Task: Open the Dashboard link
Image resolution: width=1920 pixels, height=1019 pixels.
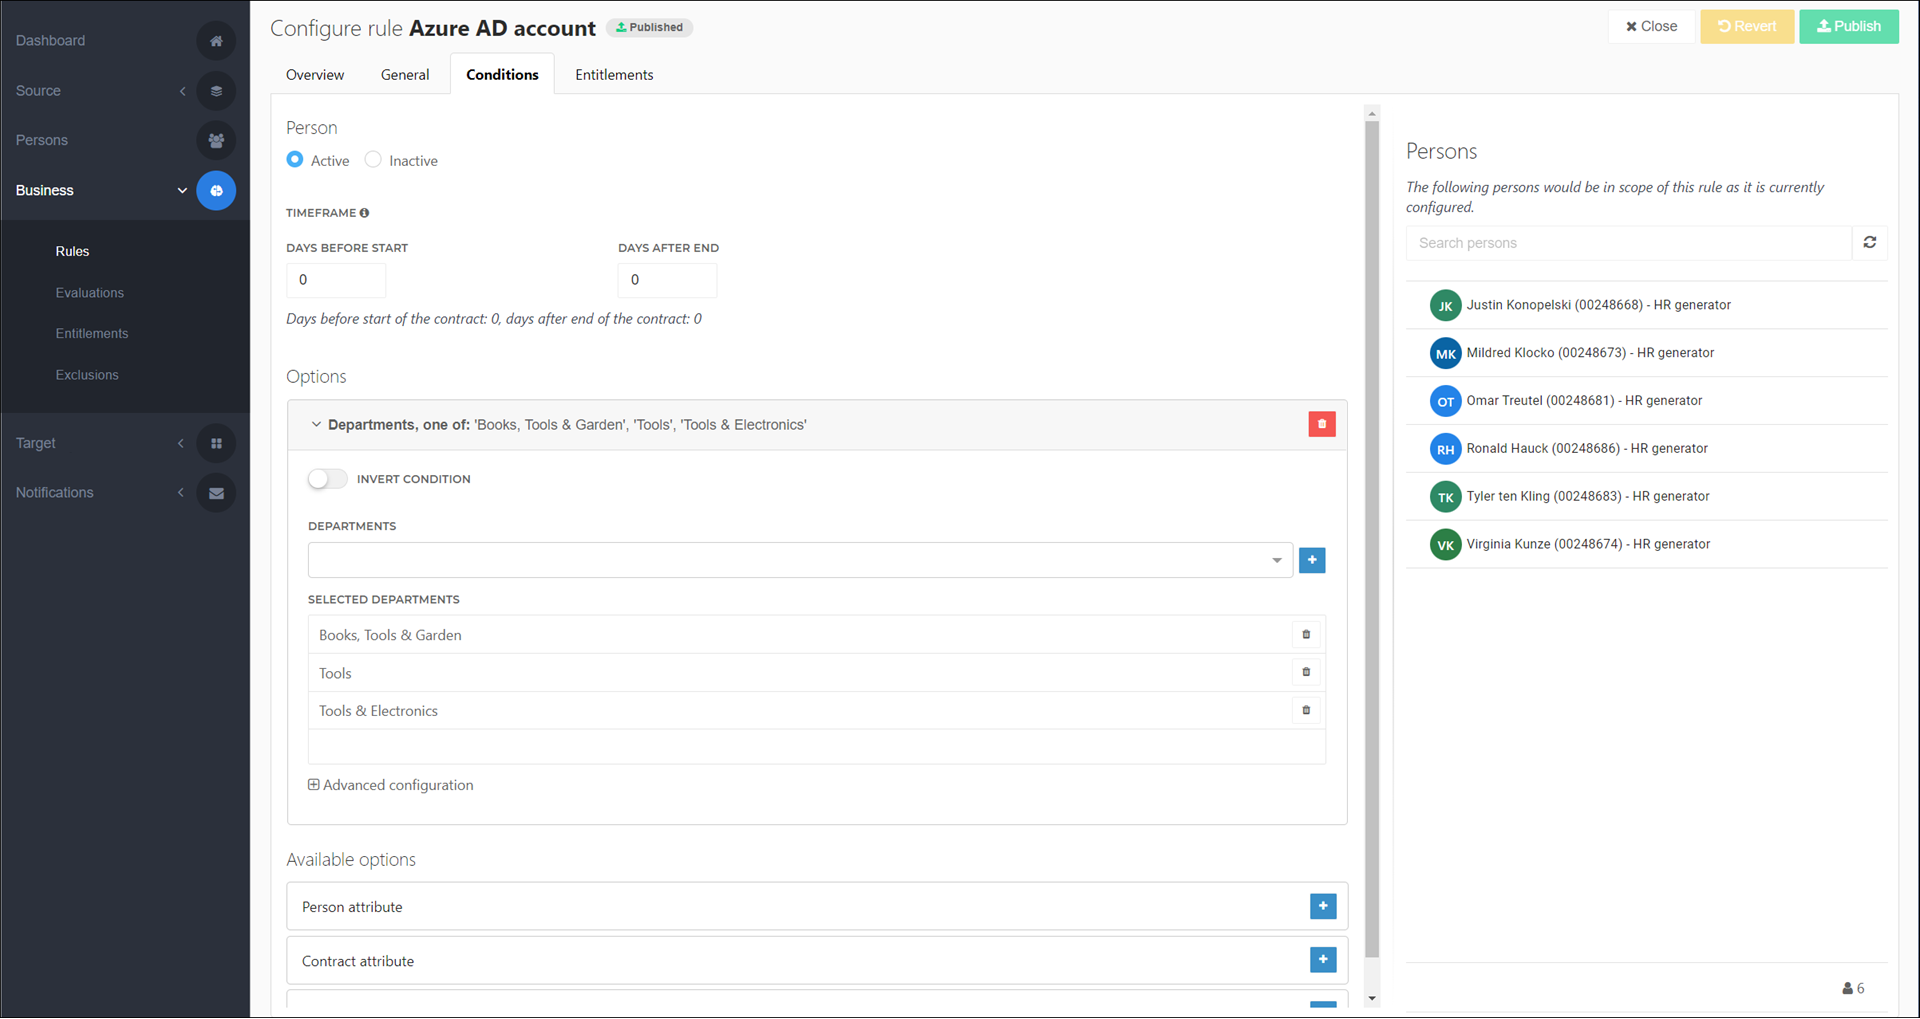Action: click(50, 41)
